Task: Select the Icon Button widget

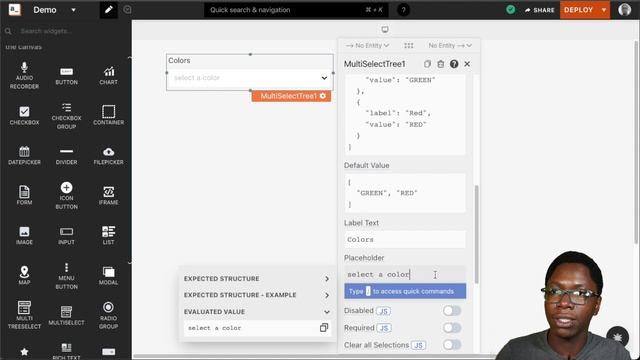Action: [x=66, y=196]
